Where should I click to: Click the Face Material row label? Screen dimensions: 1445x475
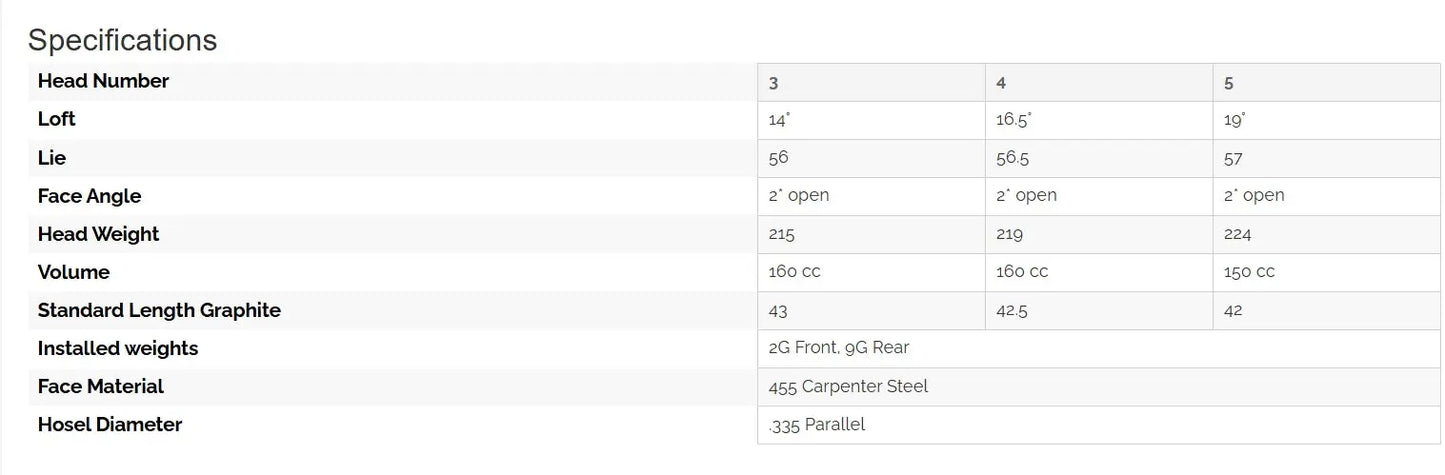100,386
